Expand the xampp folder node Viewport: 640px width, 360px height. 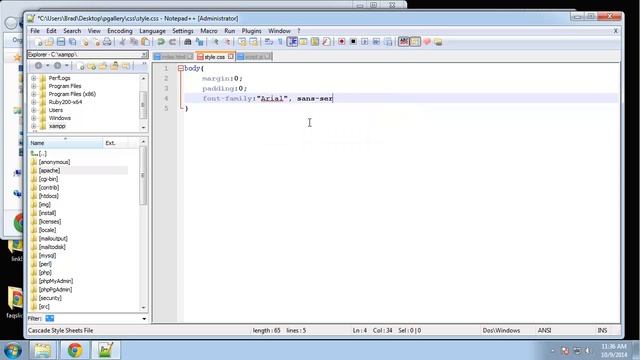34,126
